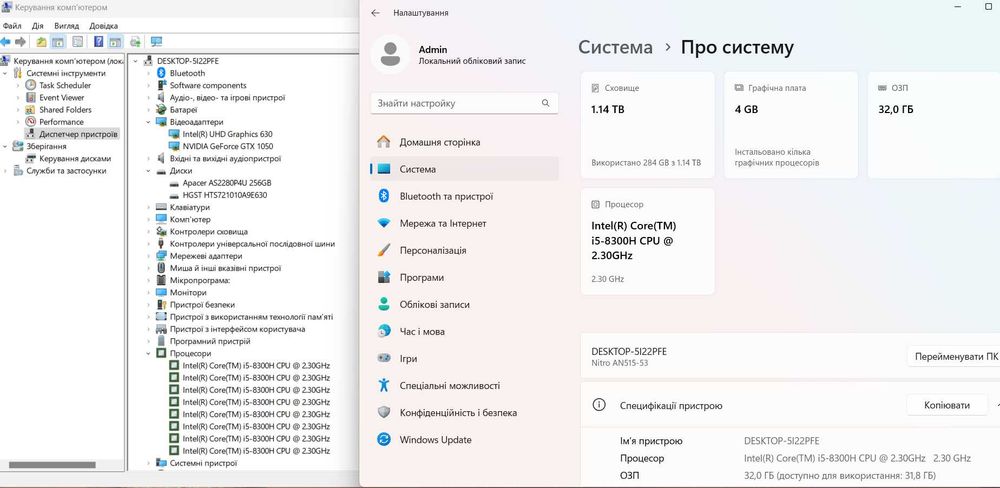Expand the Мережеві адаптери device category

149,256
